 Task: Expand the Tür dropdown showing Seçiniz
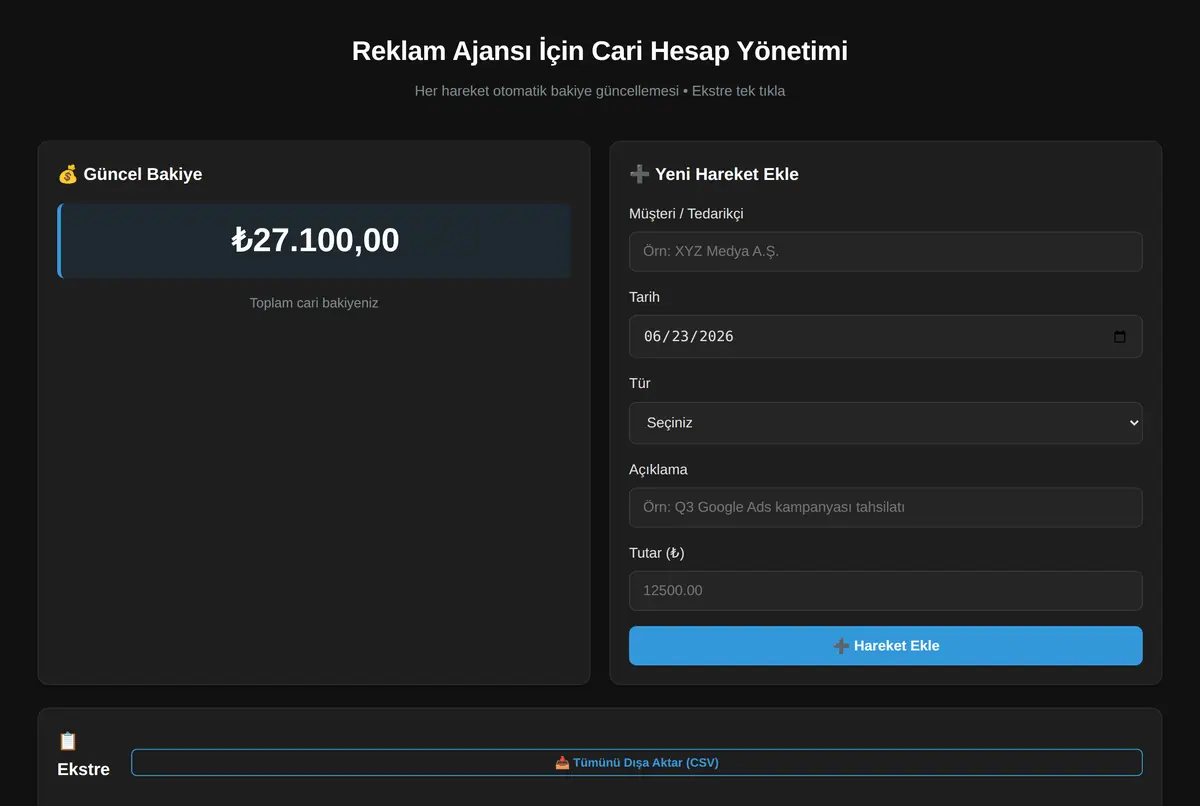tap(885, 423)
